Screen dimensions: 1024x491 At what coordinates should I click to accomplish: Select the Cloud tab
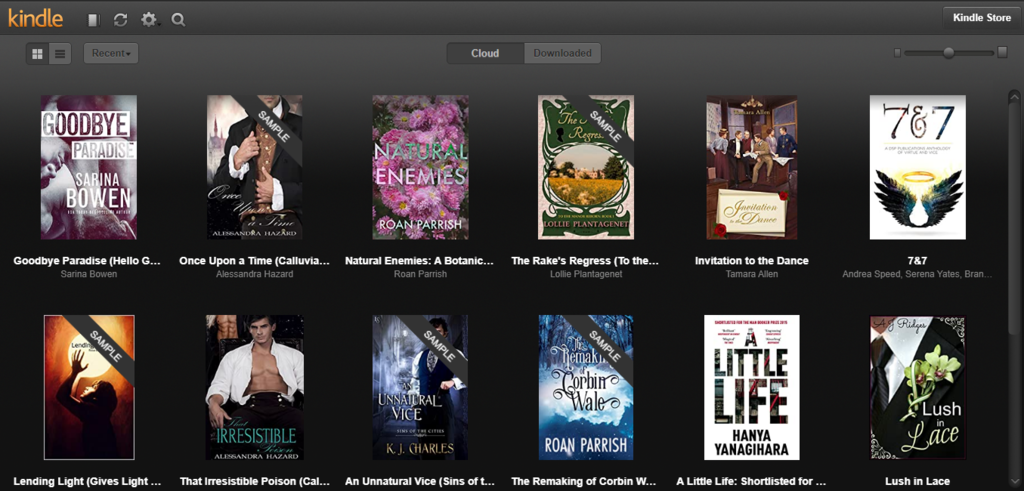point(485,54)
